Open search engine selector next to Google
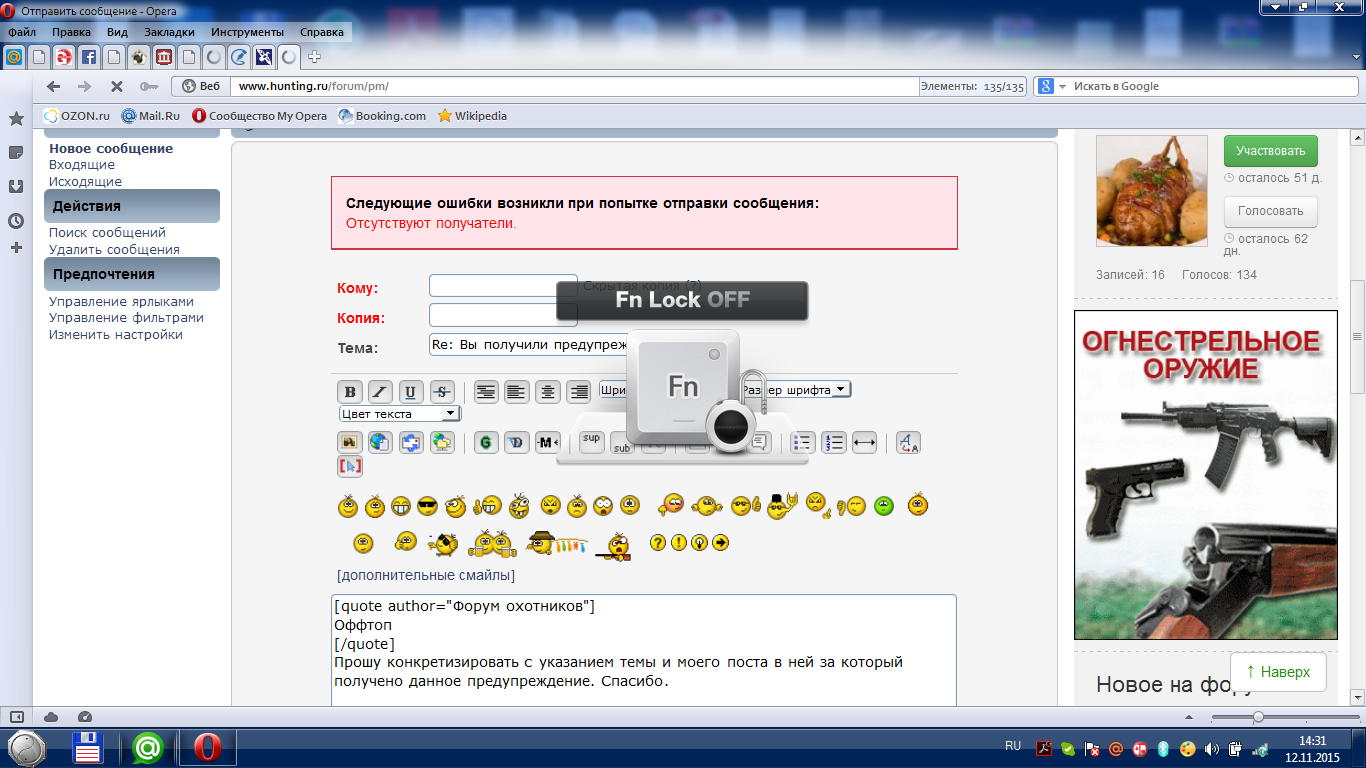 click(1062, 87)
